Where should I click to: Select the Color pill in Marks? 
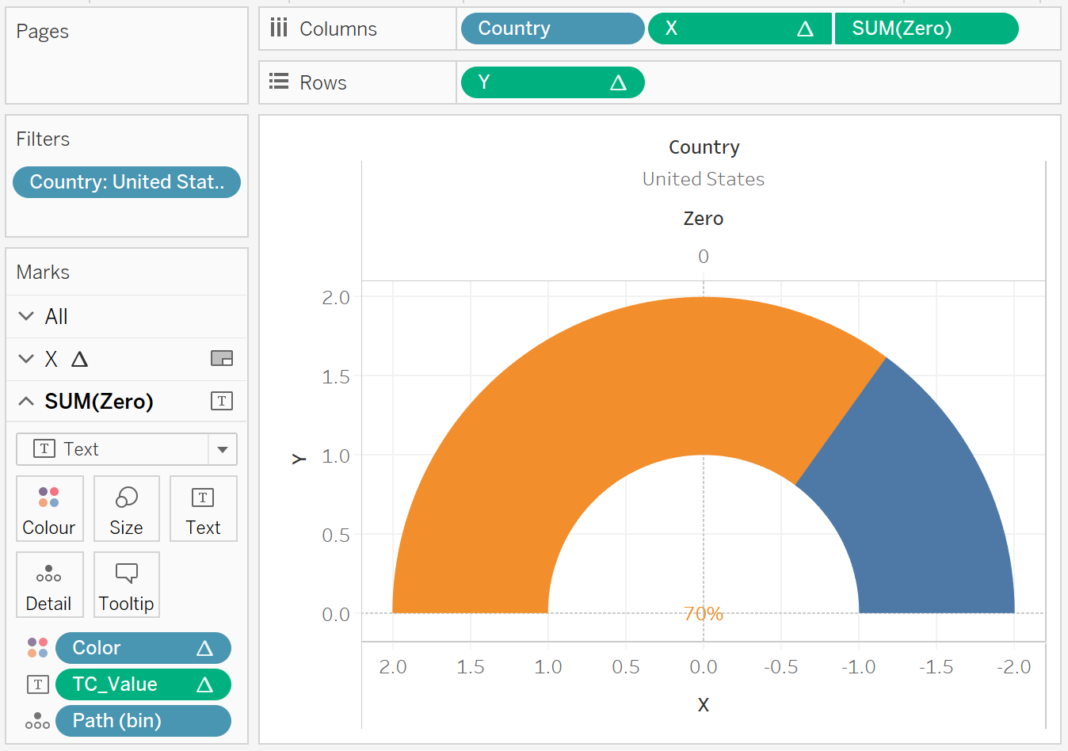click(x=143, y=648)
